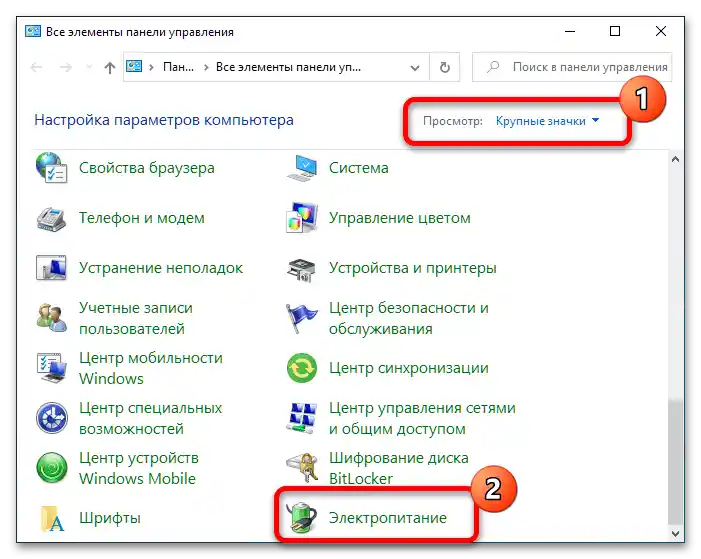This screenshot has width=701, height=559.
Task: Open Устройства и принтеры link
Action: pos(413,268)
